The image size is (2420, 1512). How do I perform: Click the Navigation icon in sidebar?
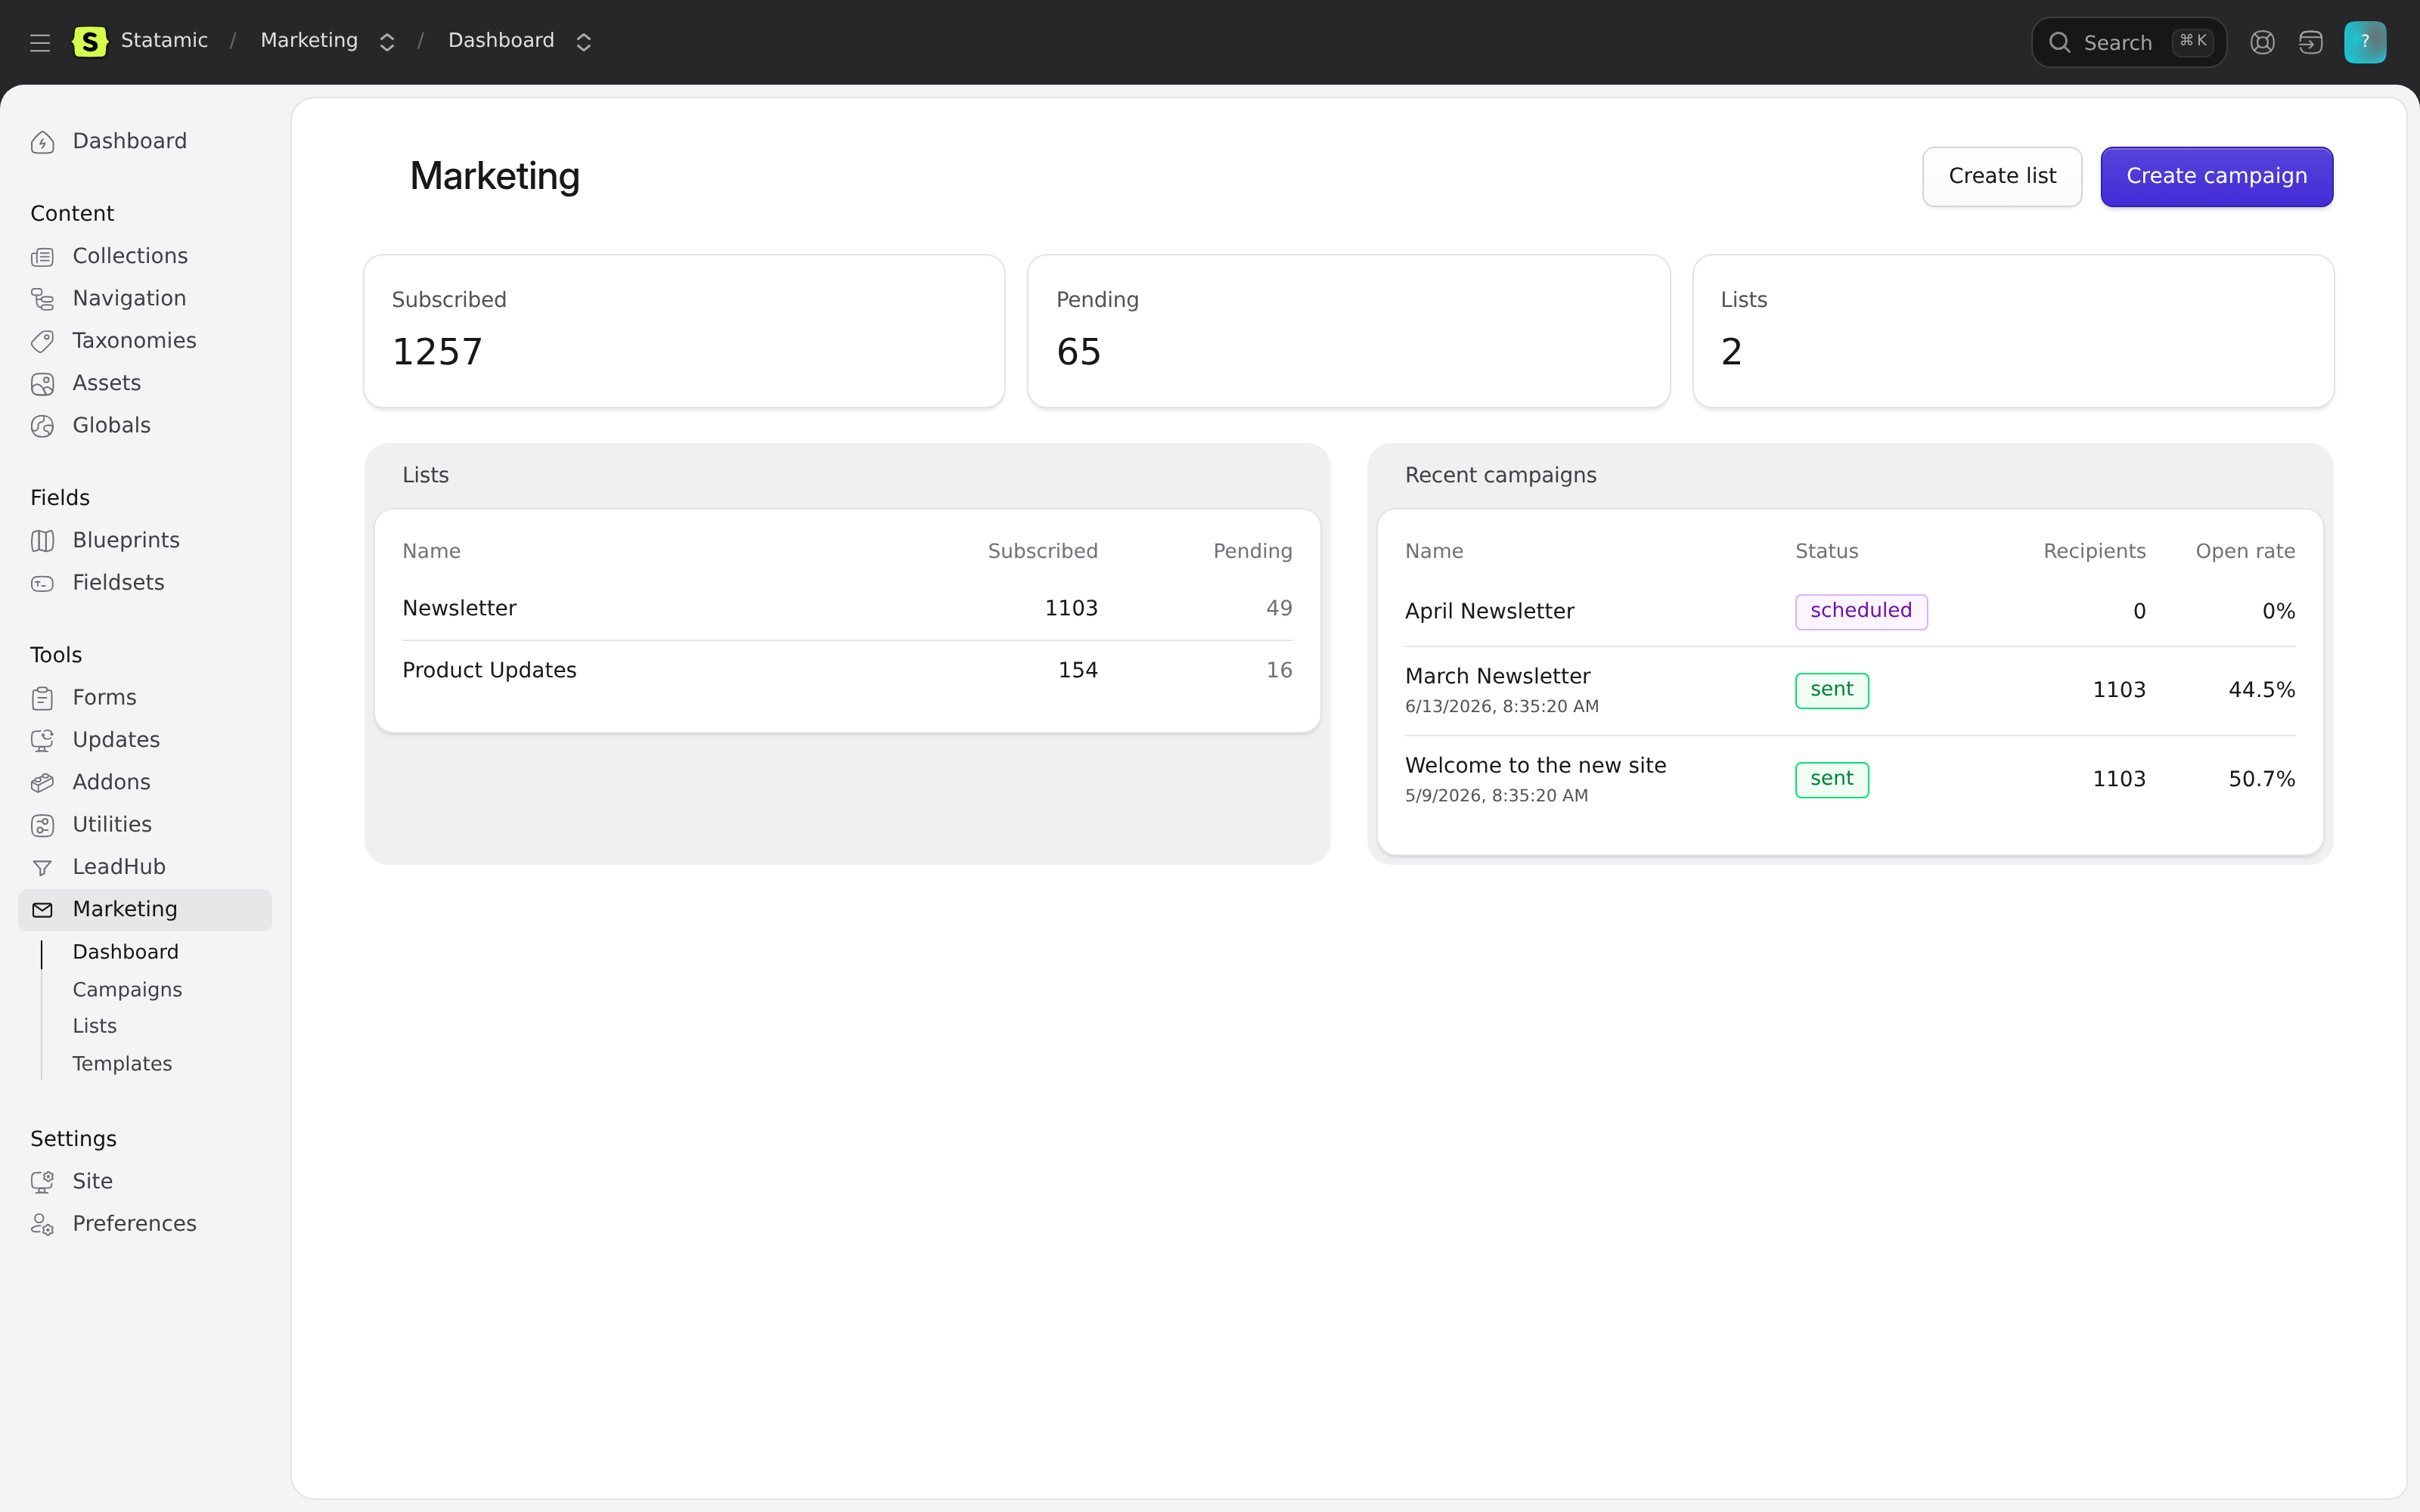coord(42,299)
